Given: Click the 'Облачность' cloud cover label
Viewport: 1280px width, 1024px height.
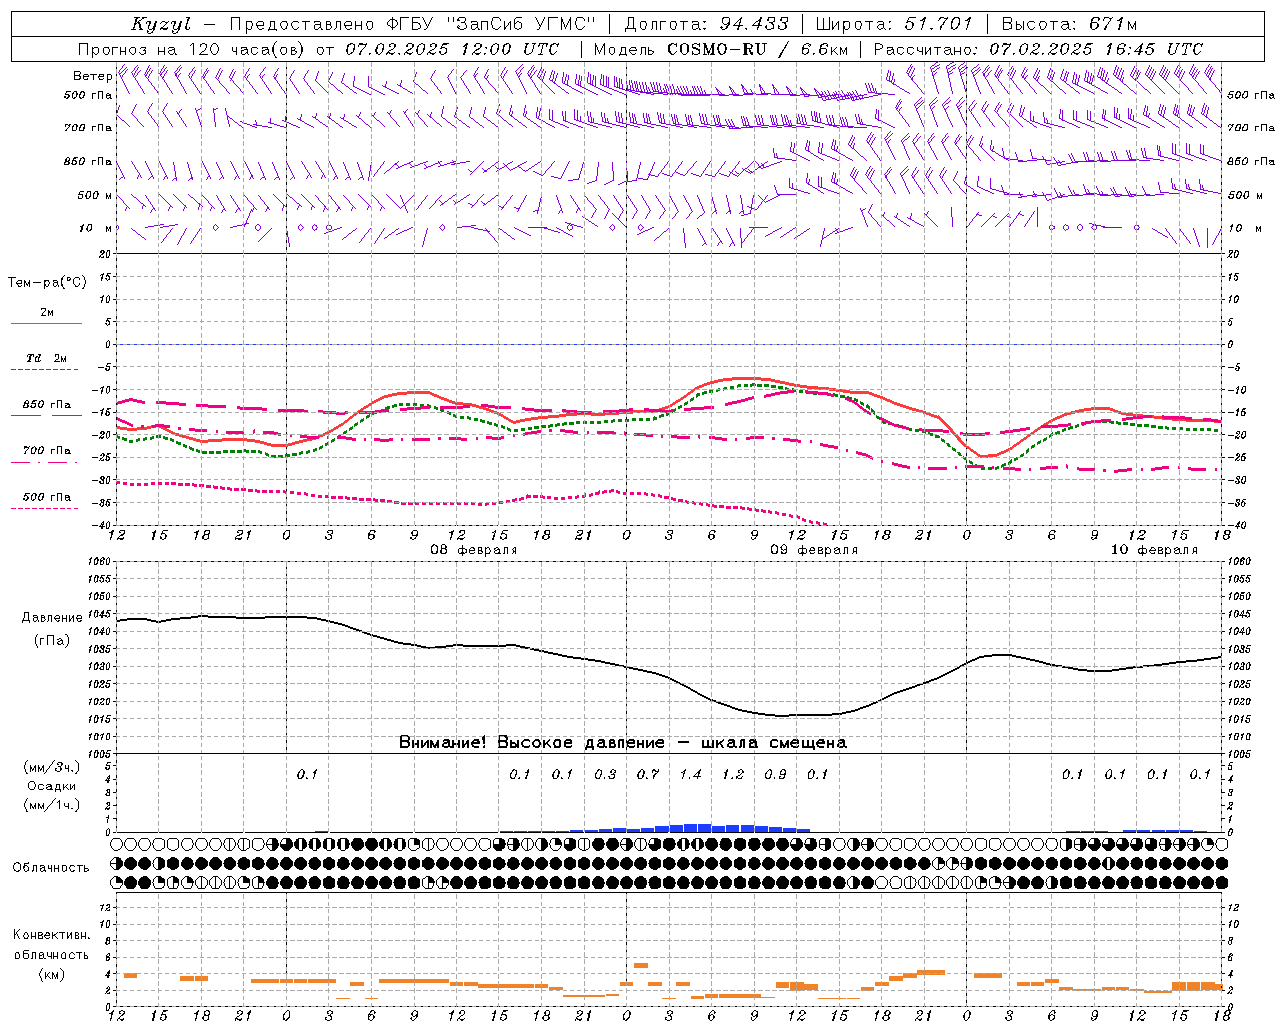Looking at the screenshot, I should (51, 867).
